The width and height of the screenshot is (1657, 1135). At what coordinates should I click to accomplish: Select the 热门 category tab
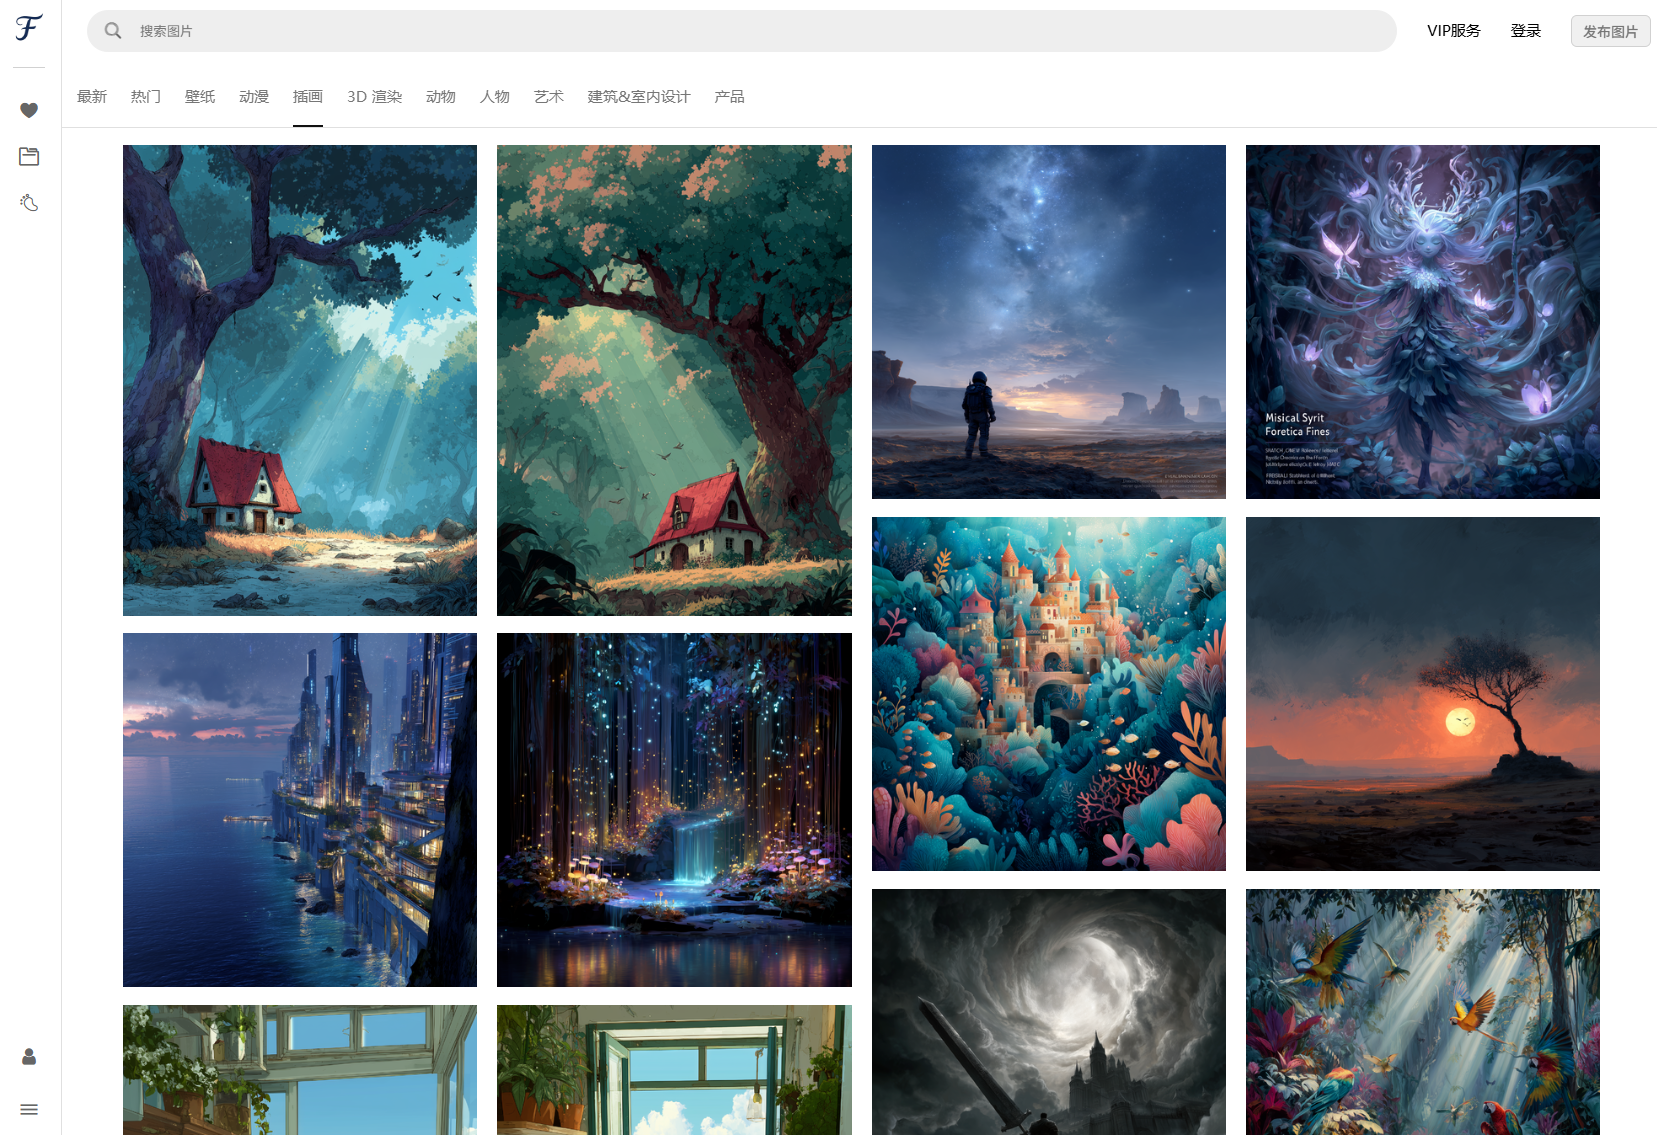pyautogui.click(x=146, y=97)
